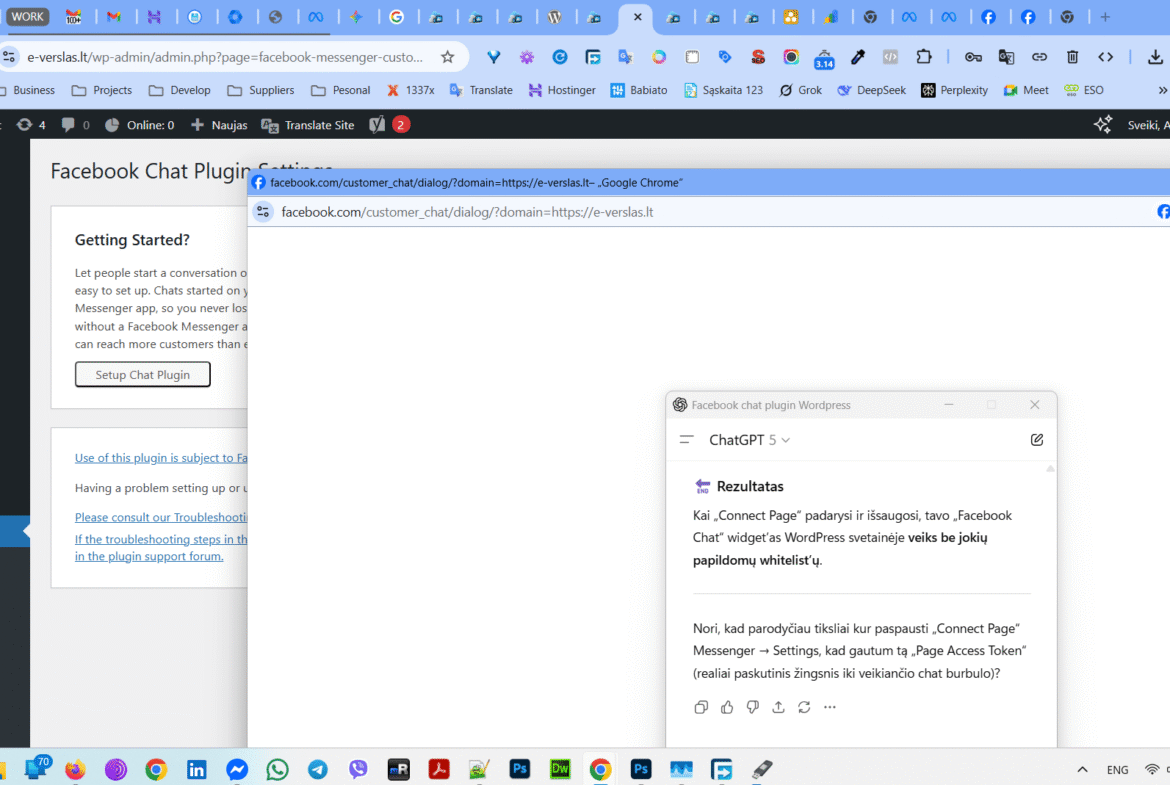Open the Hostinger bookmark
The width and height of the screenshot is (1170, 785).
click(x=562, y=90)
